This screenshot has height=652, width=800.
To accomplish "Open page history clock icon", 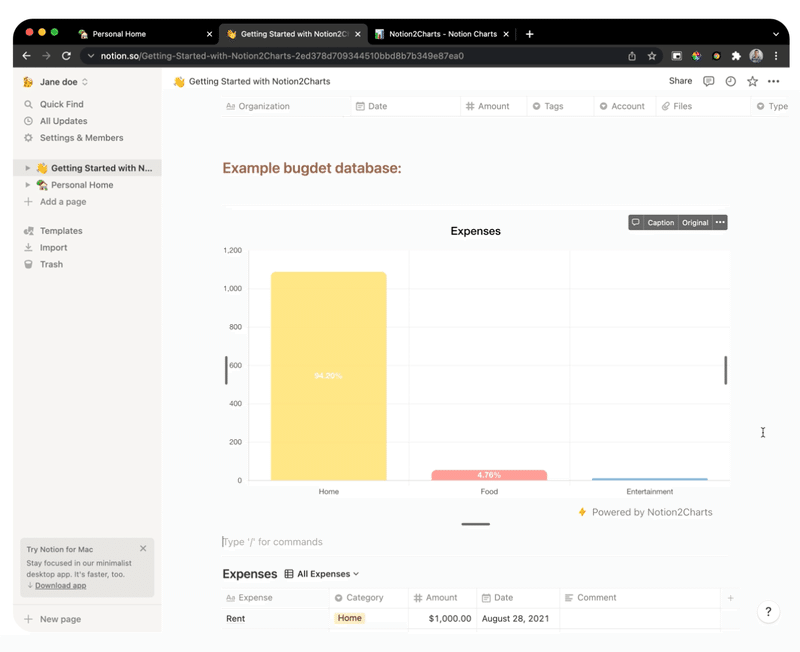I will 730,81.
